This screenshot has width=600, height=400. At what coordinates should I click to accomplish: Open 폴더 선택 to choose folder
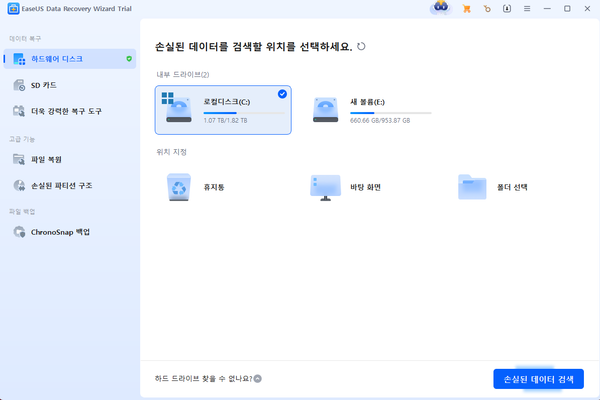[x=517, y=187]
